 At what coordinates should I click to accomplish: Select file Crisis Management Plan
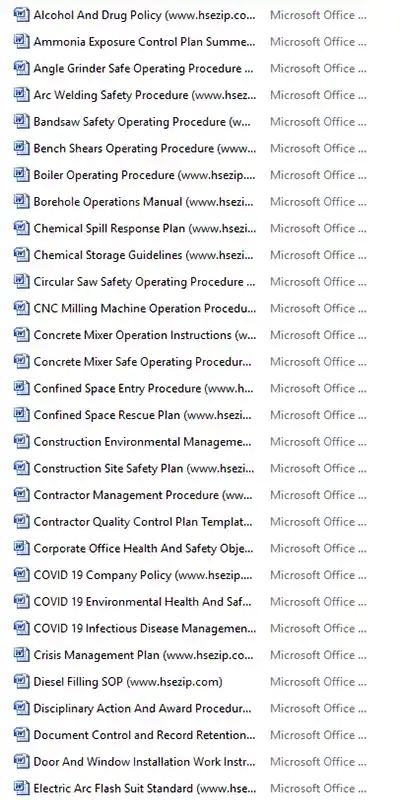point(144,655)
